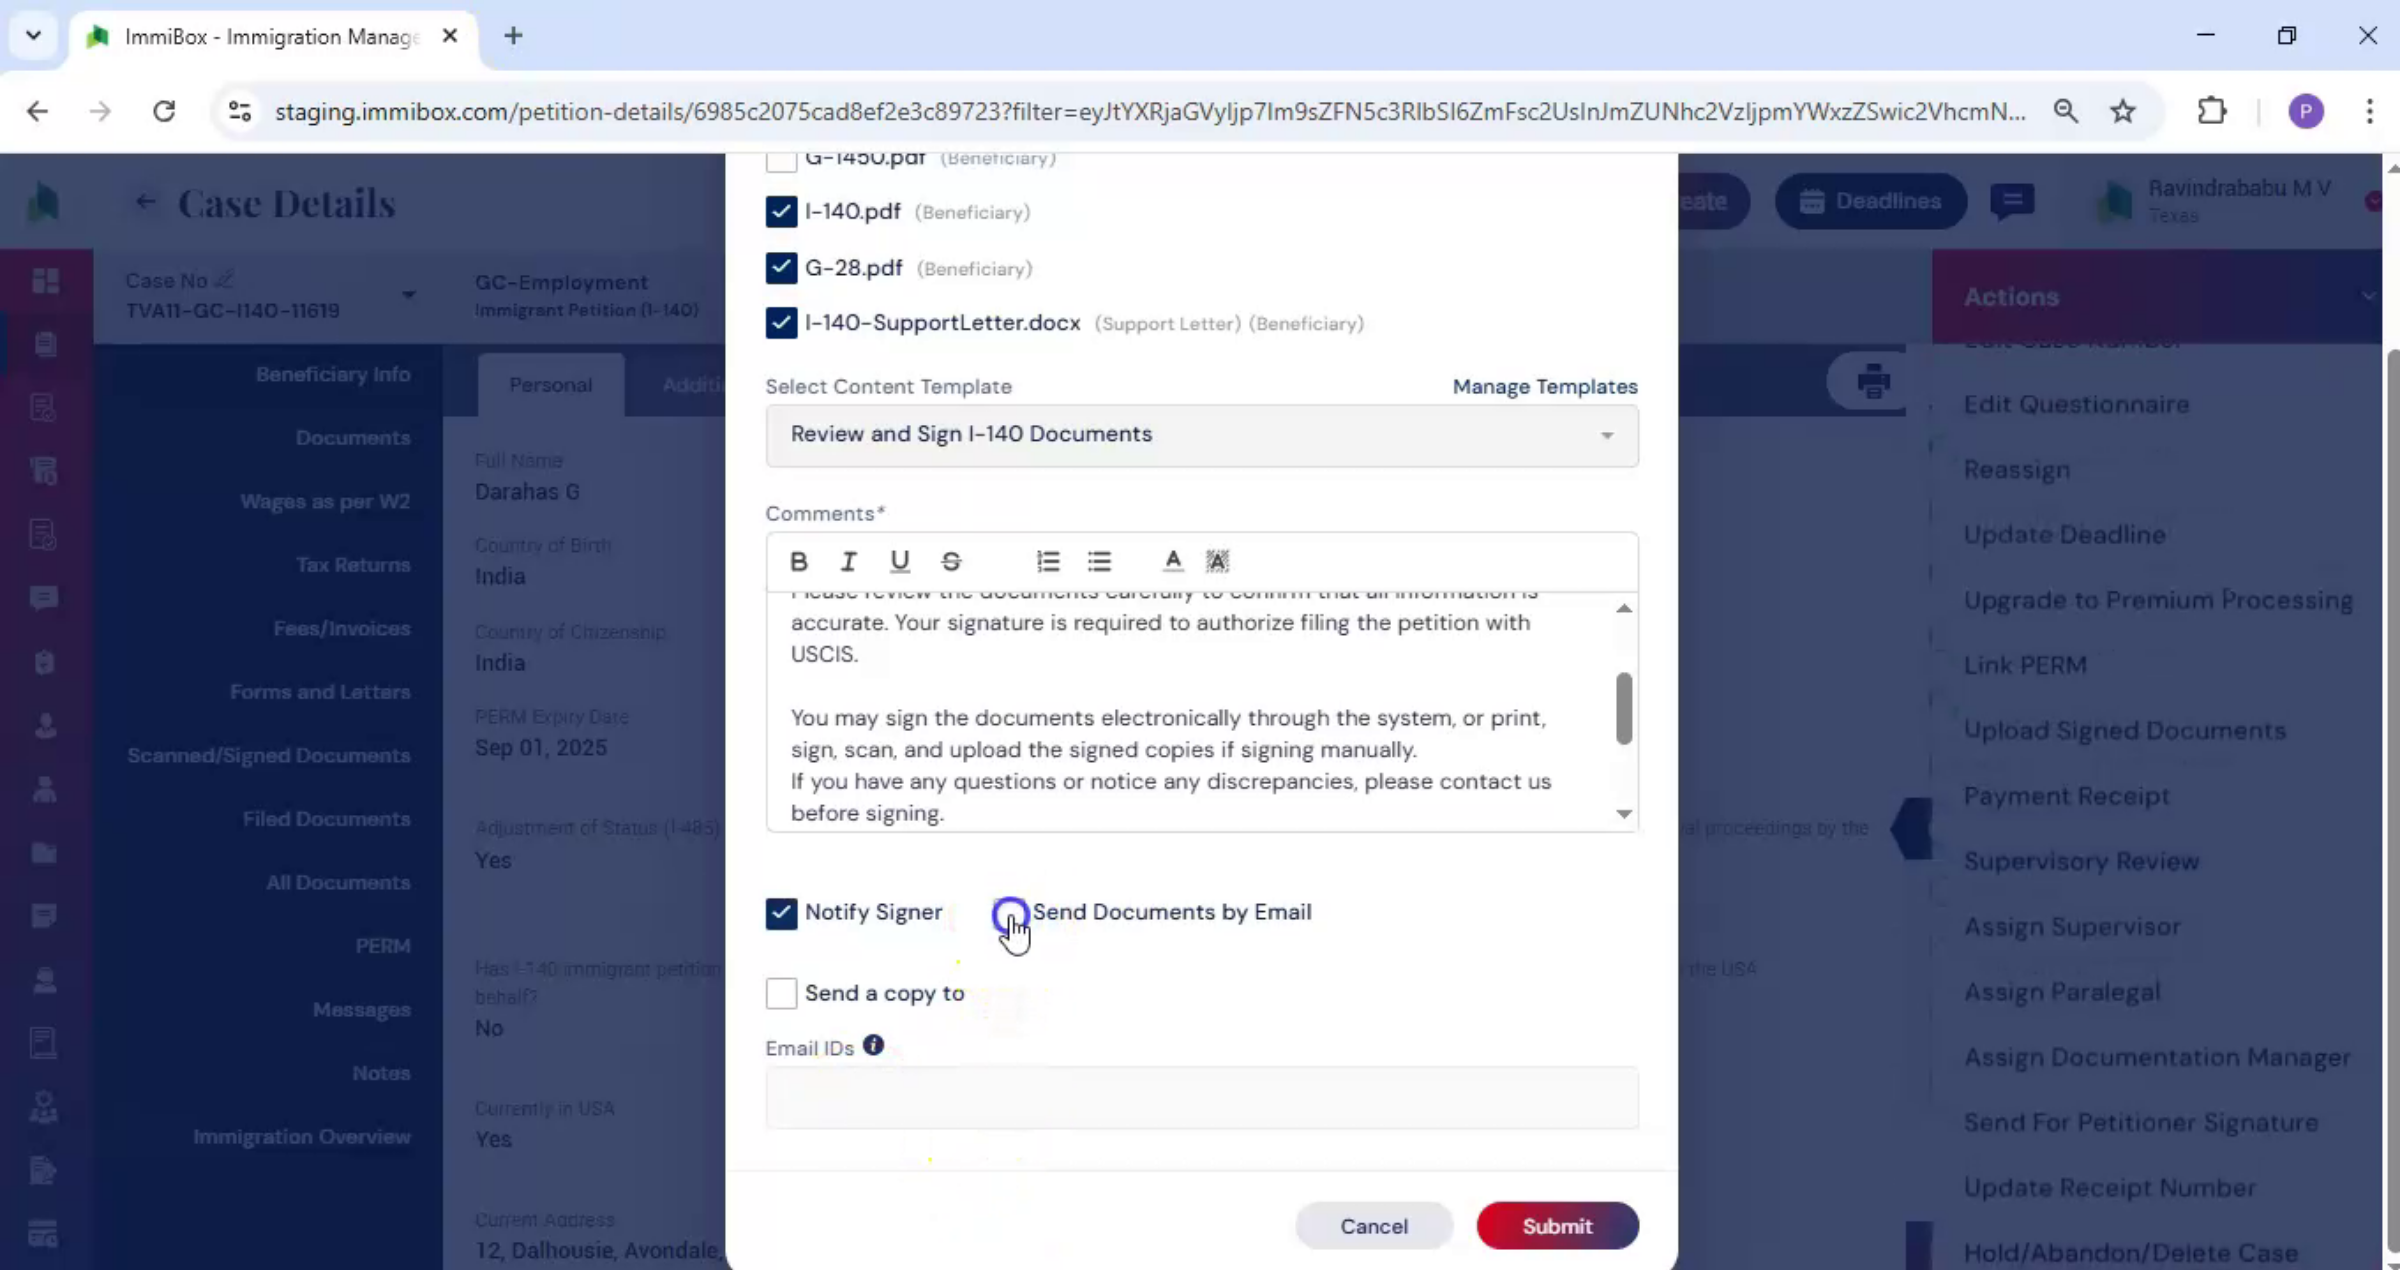Reload the page
The width and height of the screenshot is (2400, 1270).
pos(164,111)
